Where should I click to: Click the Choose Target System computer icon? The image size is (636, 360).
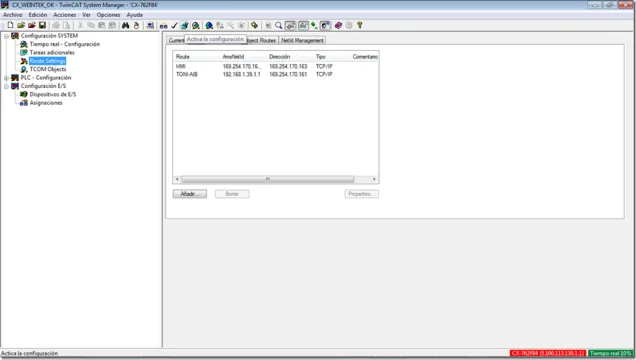tap(150, 25)
